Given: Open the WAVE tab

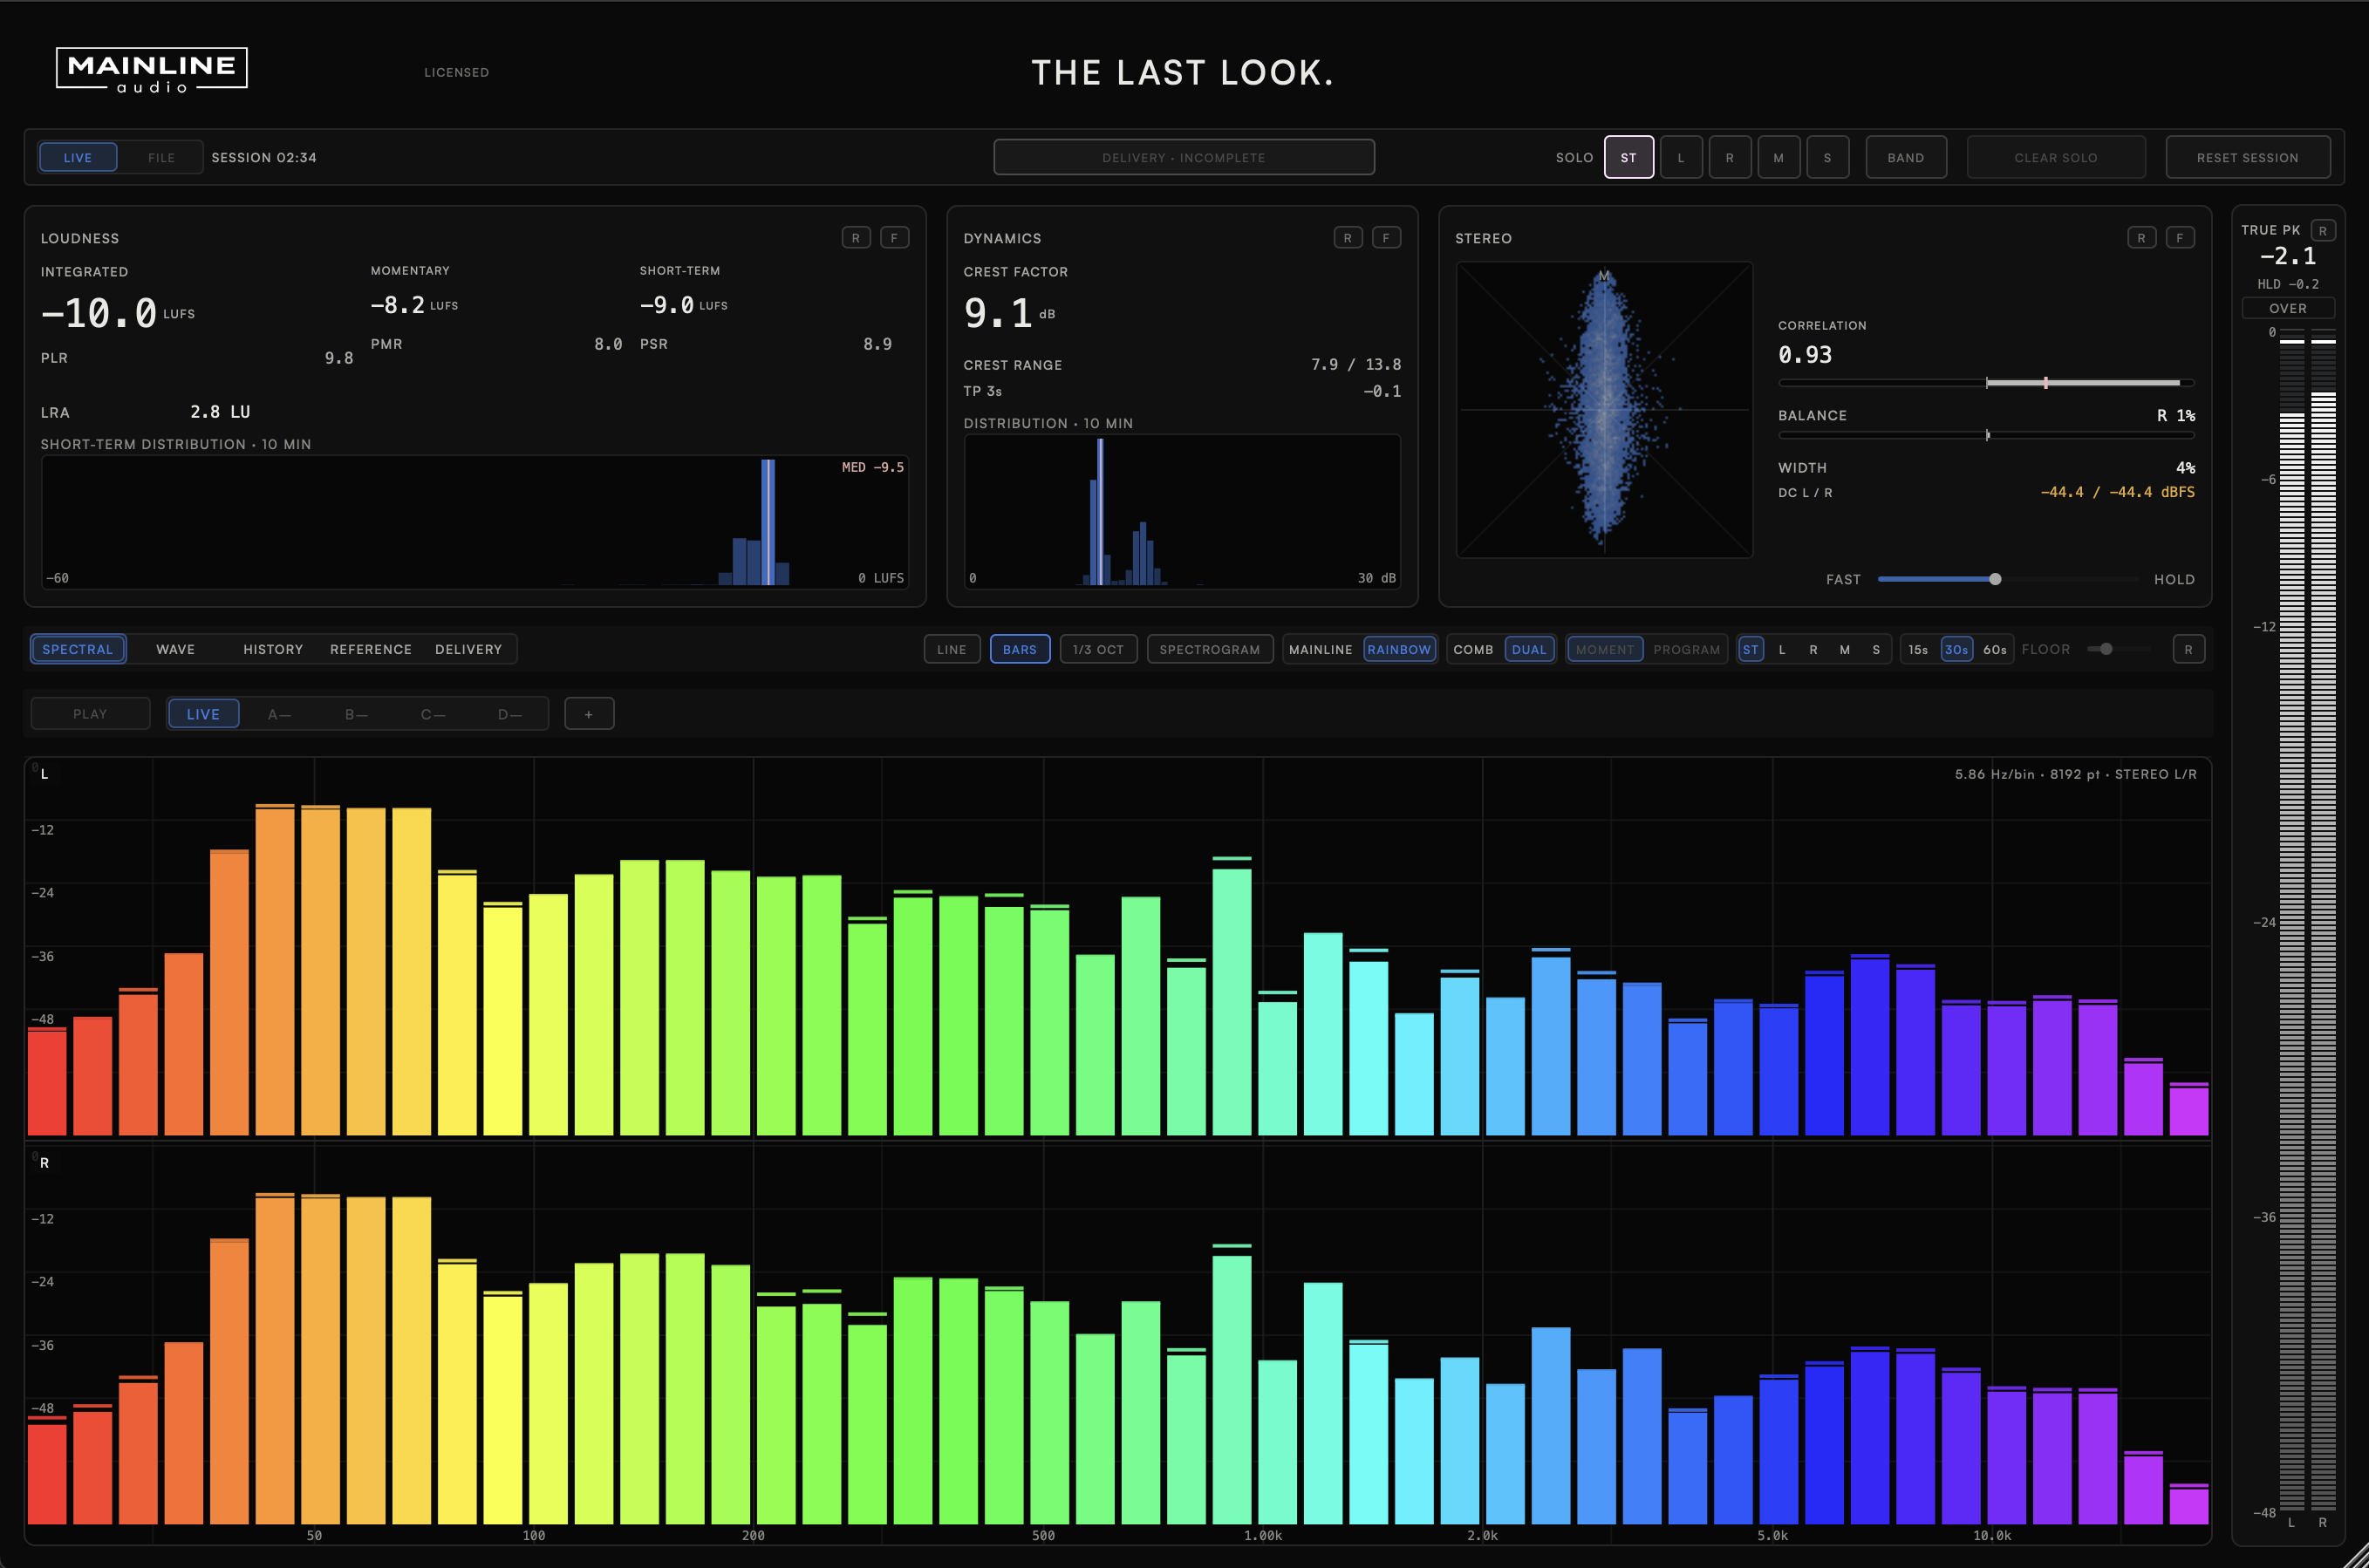Looking at the screenshot, I should pyautogui.click(x=176, y=649).
